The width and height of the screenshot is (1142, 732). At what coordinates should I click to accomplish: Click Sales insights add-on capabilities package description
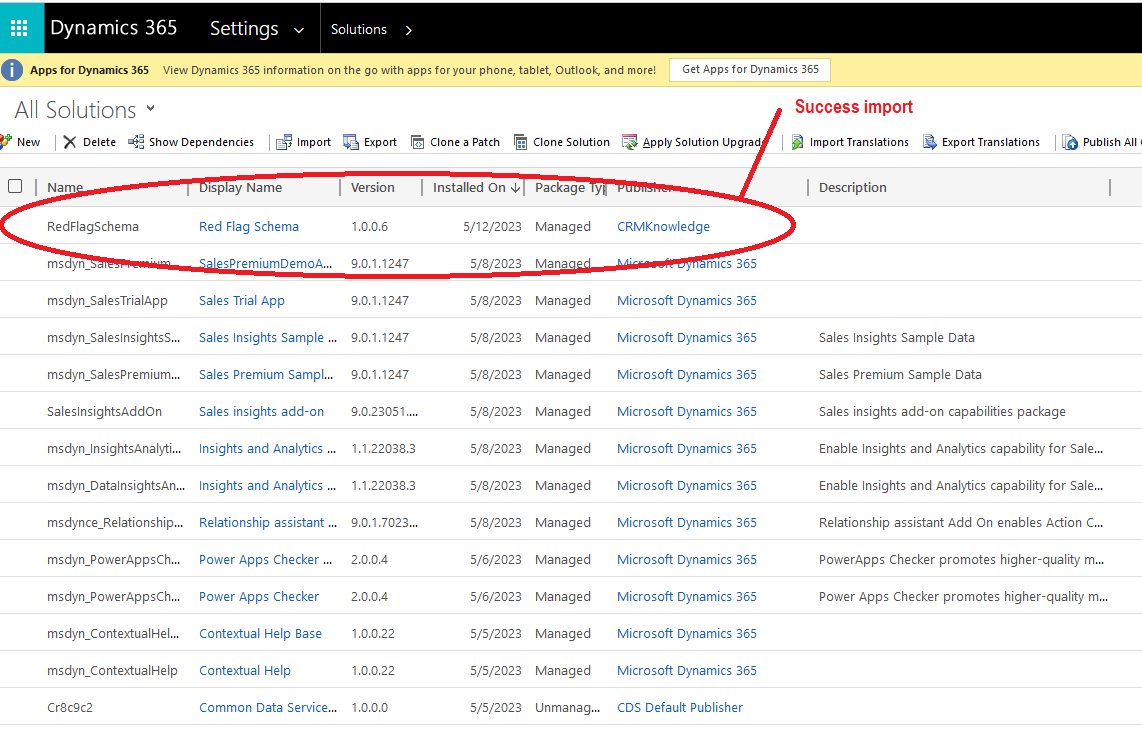(x=942, y=412)
